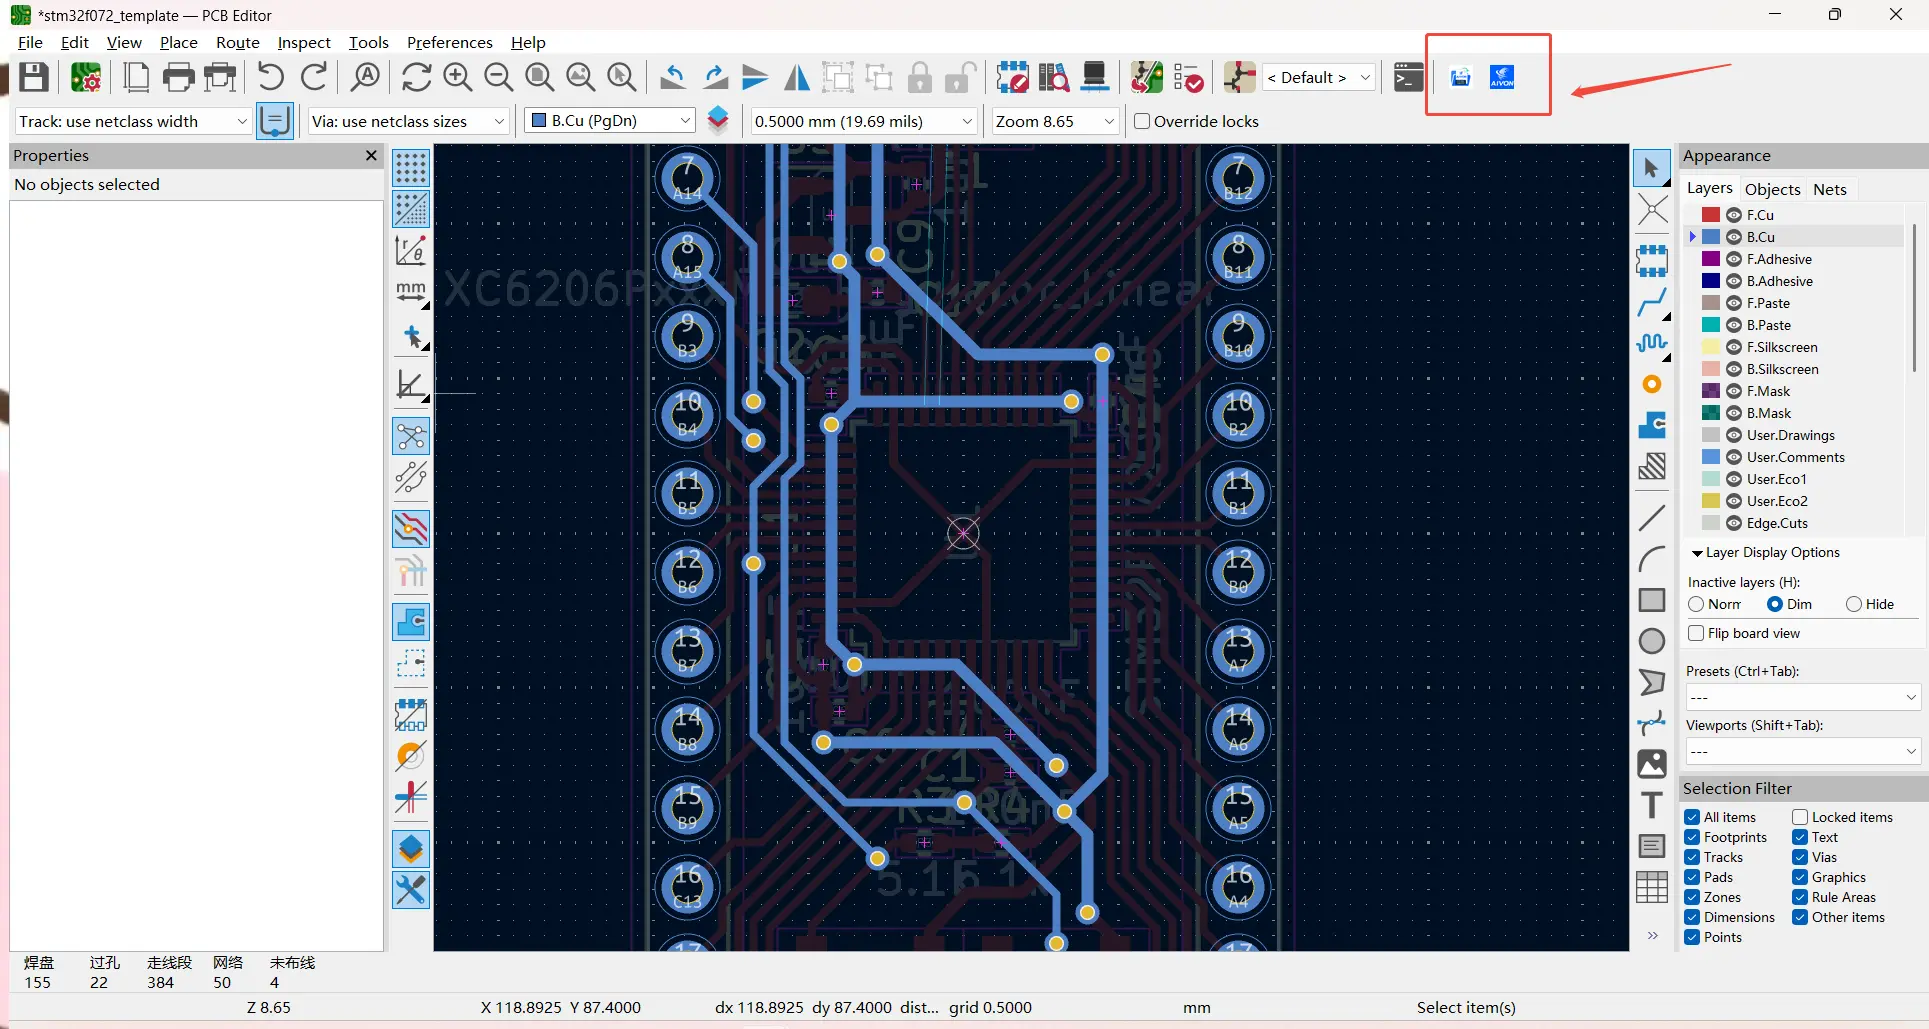
Task: Zoom to fit the page
Action: [x=539, y=77]
